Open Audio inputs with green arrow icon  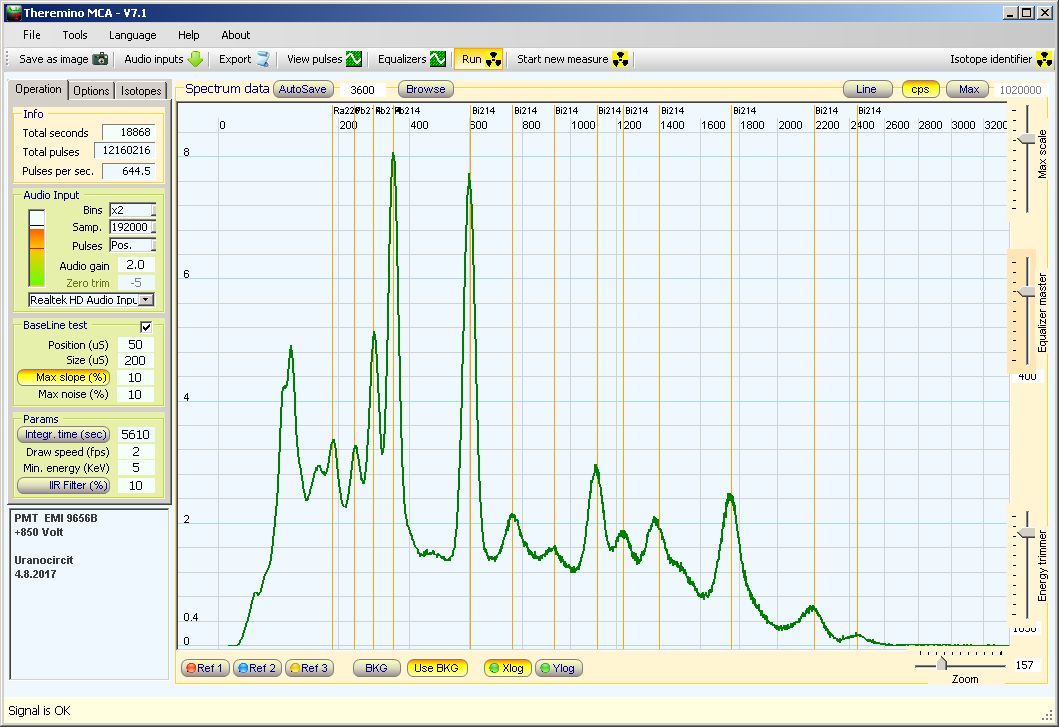pos(195,59)
